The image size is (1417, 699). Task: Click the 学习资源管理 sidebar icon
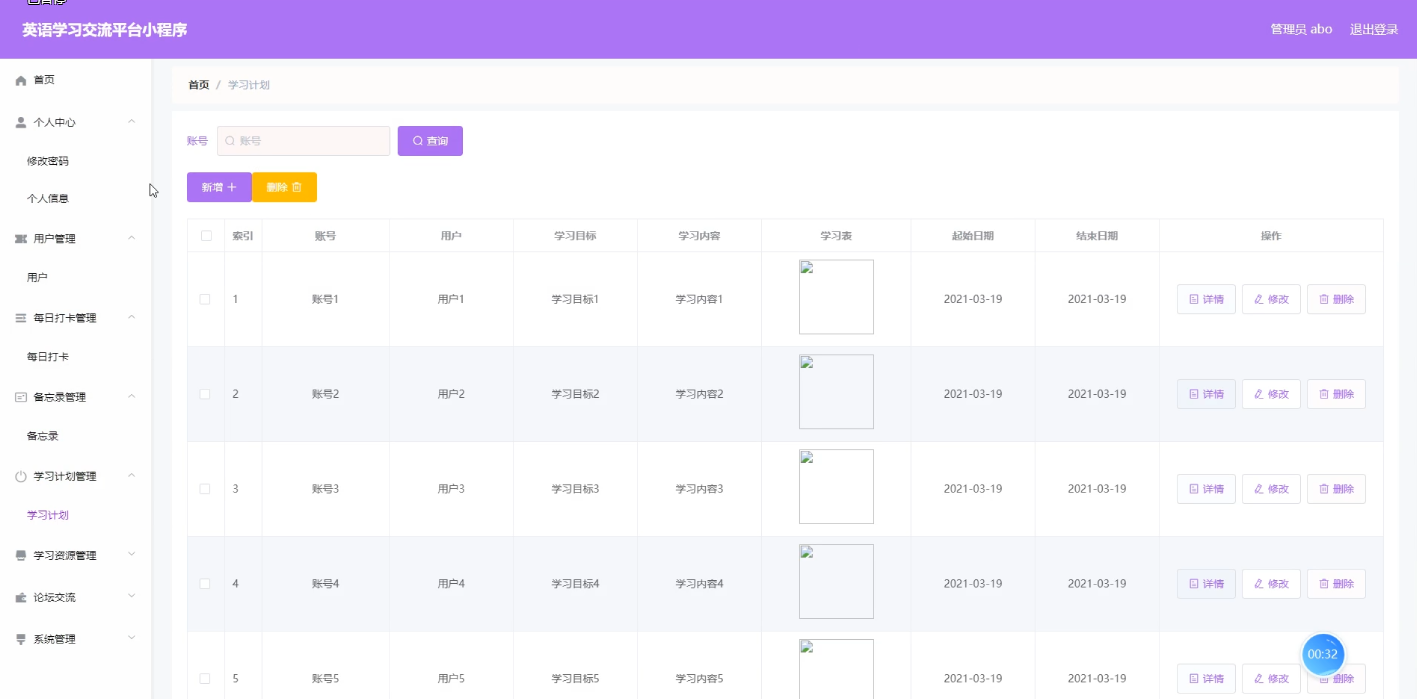21,556
